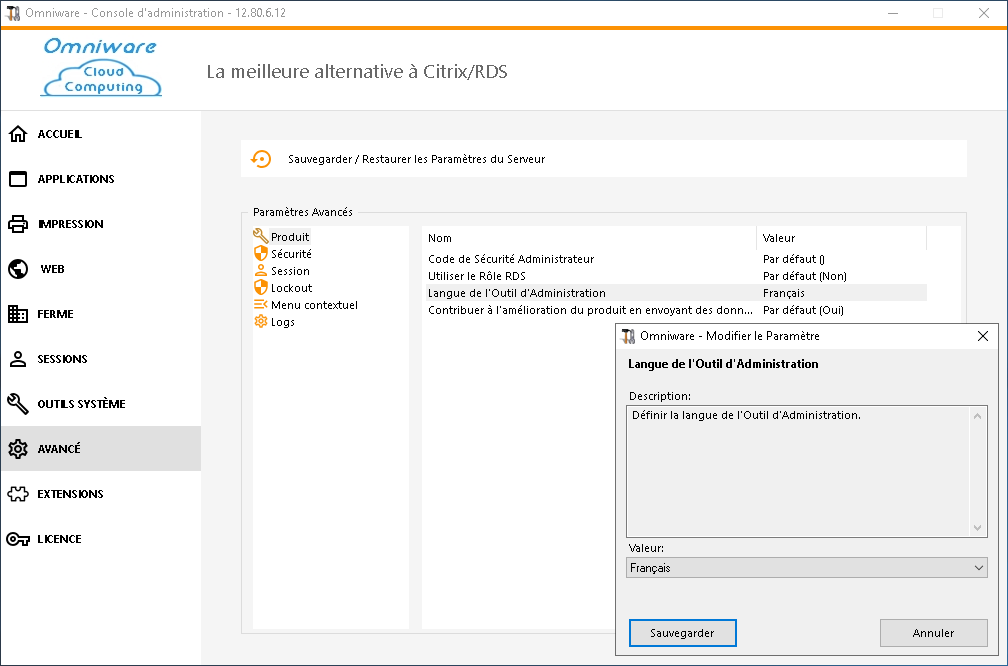Click the Modifier le Paramètre dialog title icon

coord(628,336)
